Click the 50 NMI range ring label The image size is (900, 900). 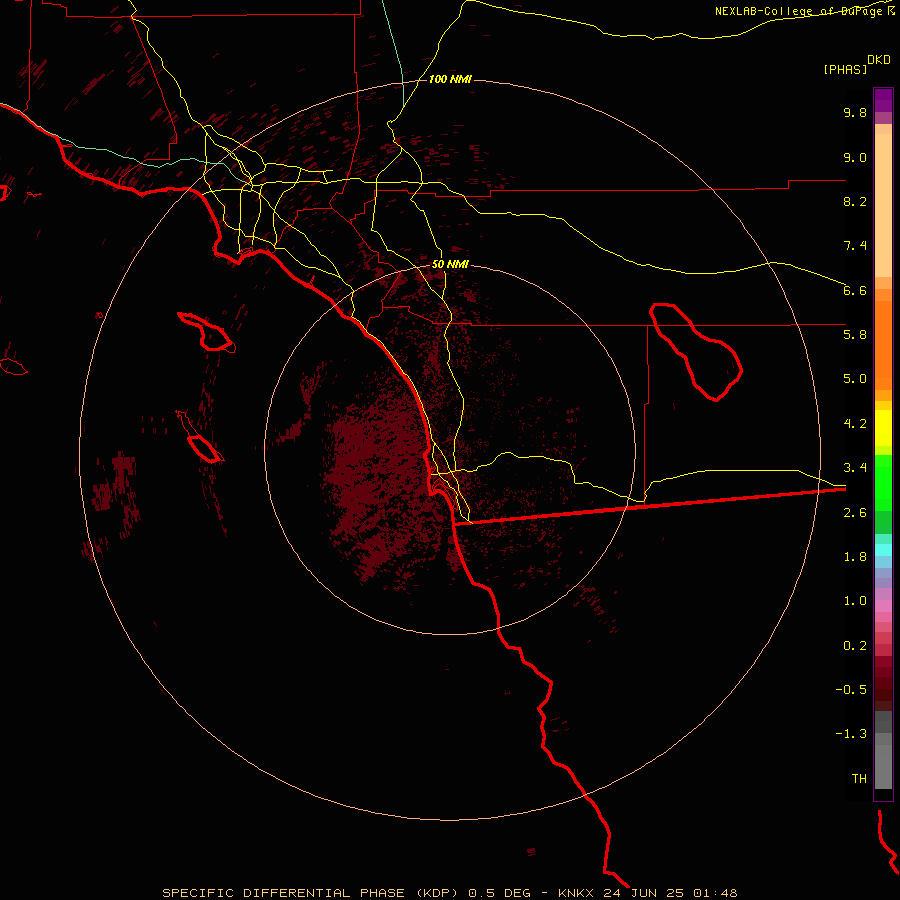(450, 264)
